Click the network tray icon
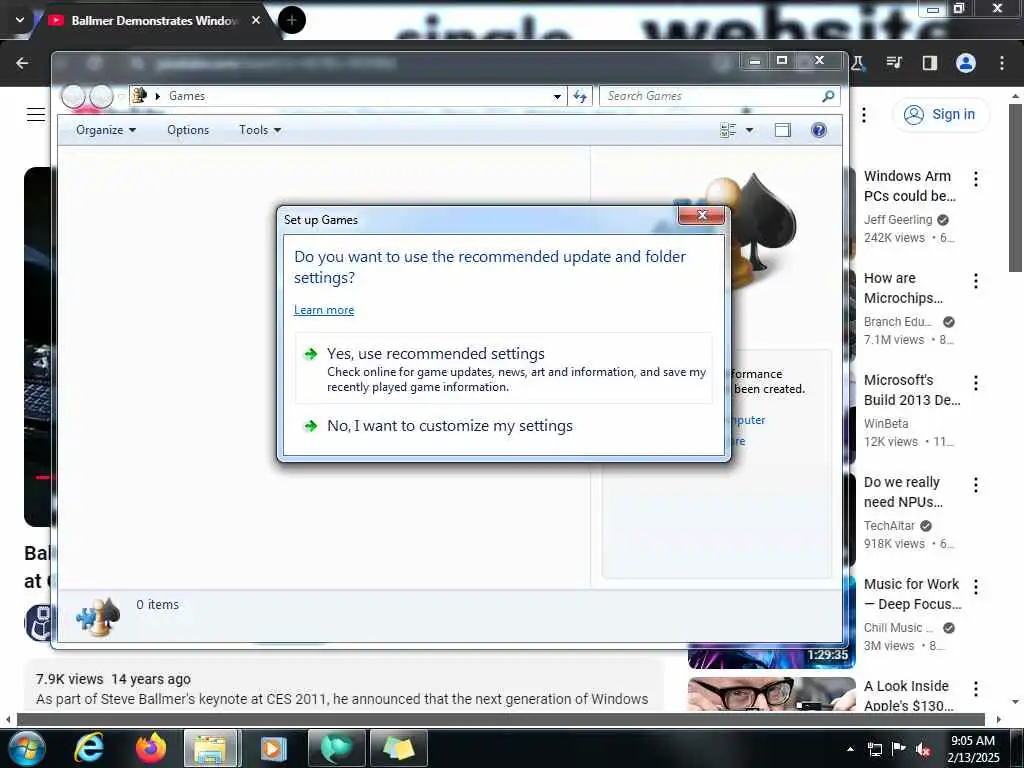Image resolution: width=1024 pixels, height=768 pixels. 874,749
